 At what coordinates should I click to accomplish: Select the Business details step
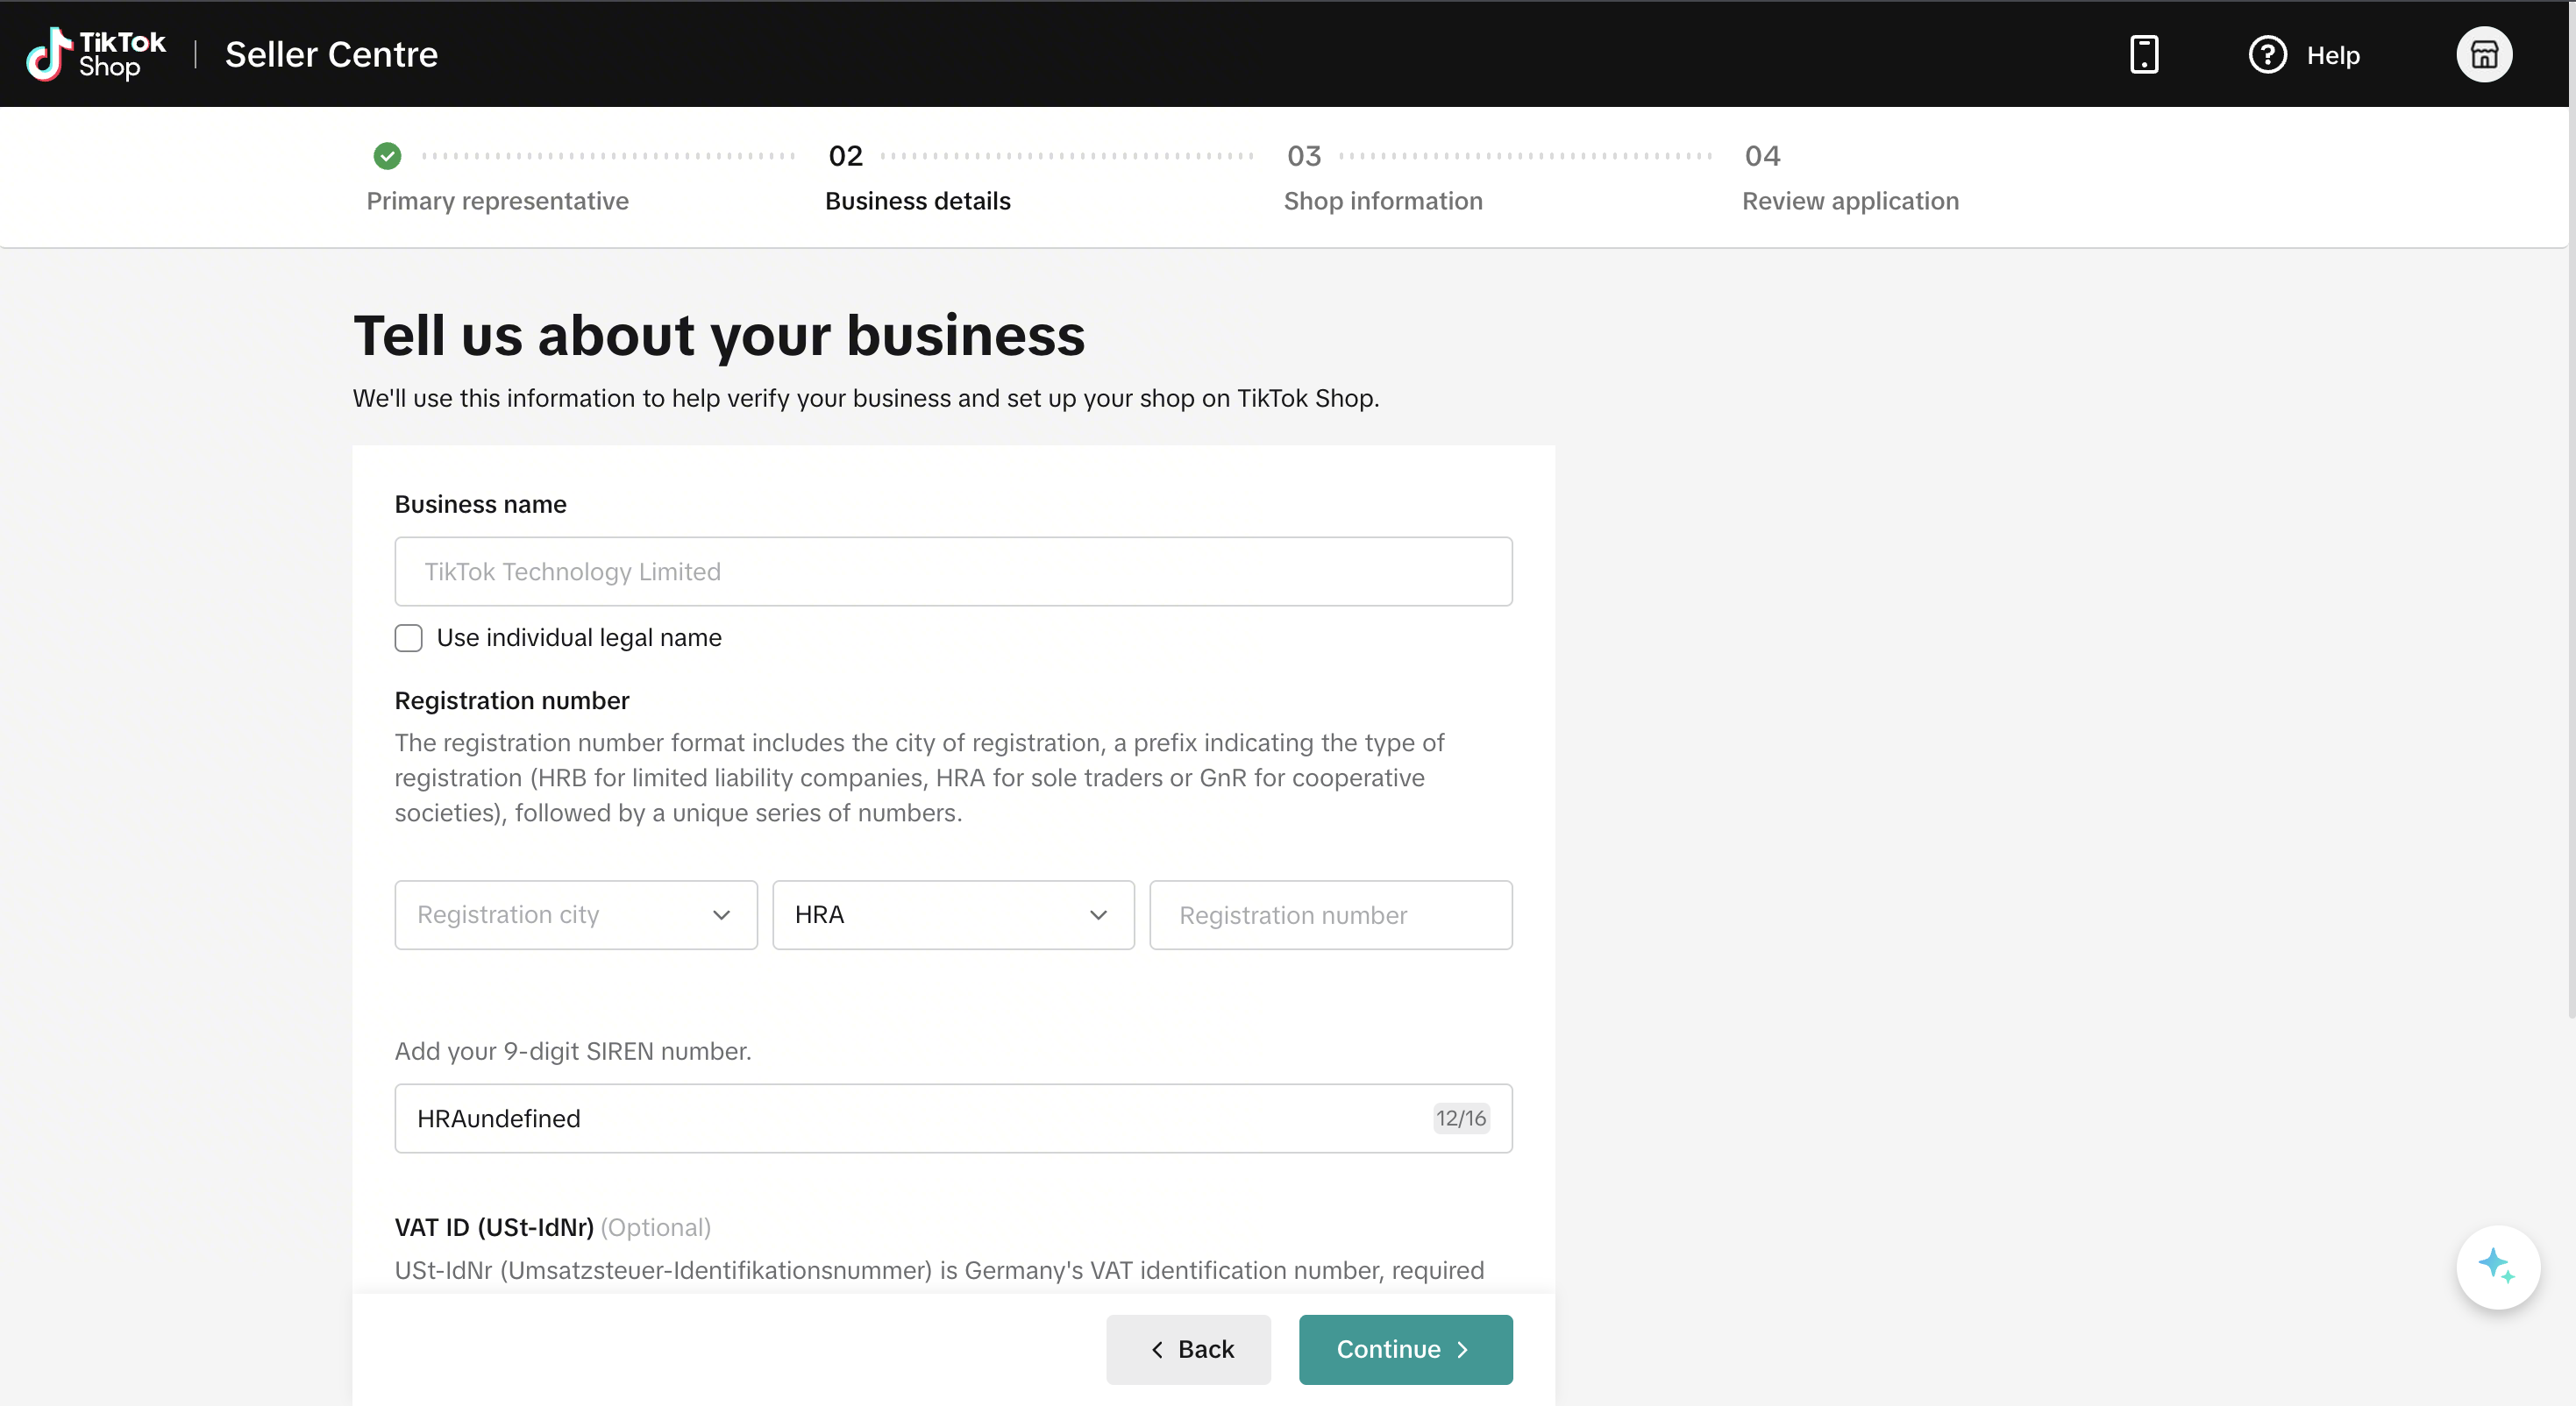click(917, 201)
